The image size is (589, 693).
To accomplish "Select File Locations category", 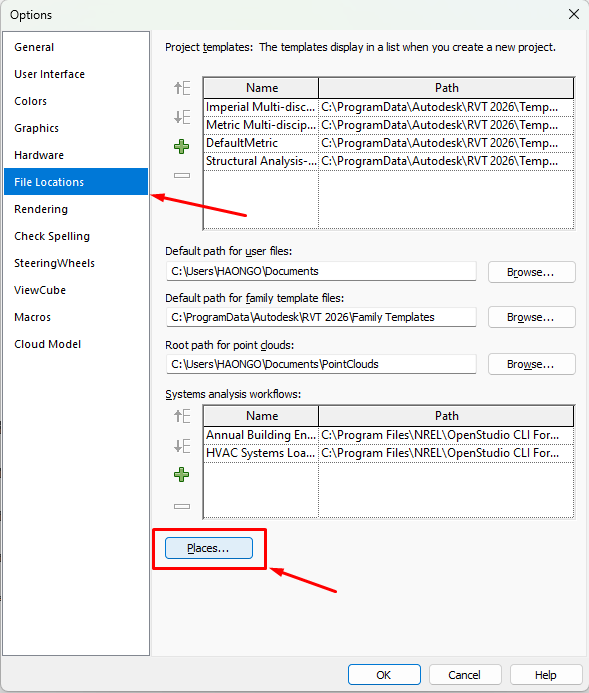I will (x=76, y=182).
